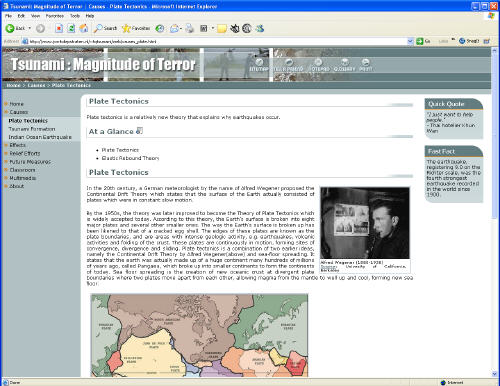This screenshot has width=500, height=386.
Task: Open Indian Ocean Earthquake sidebar link
Action: coord(40,137)
